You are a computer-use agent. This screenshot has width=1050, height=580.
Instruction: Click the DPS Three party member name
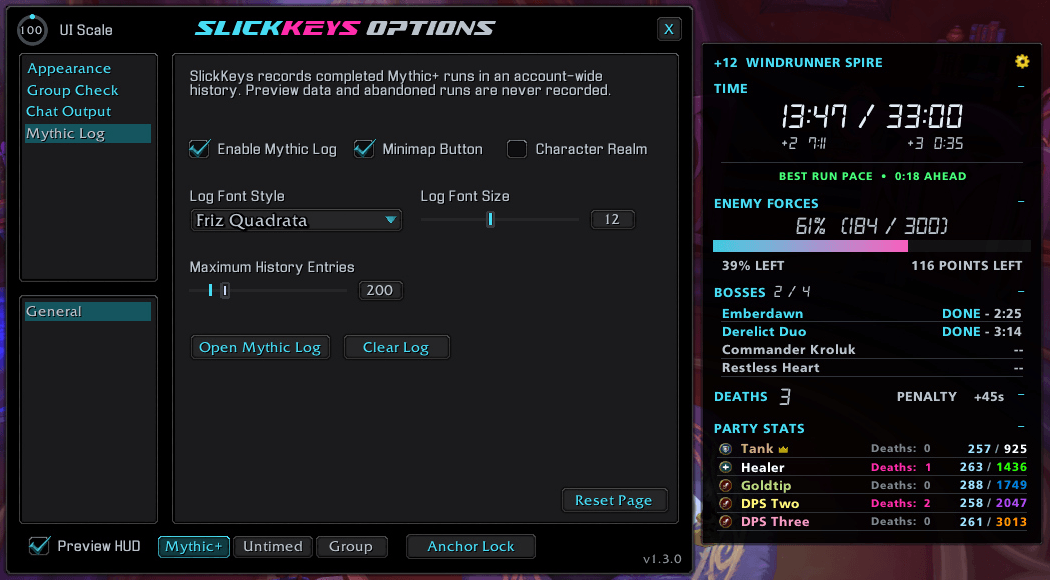[x=775, y=522]
